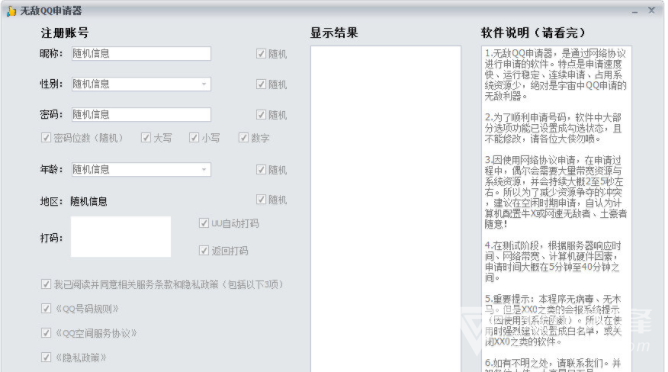Toggle 随机 checkbox for 地区
This screenshot has width=668, height=372.
261,199
